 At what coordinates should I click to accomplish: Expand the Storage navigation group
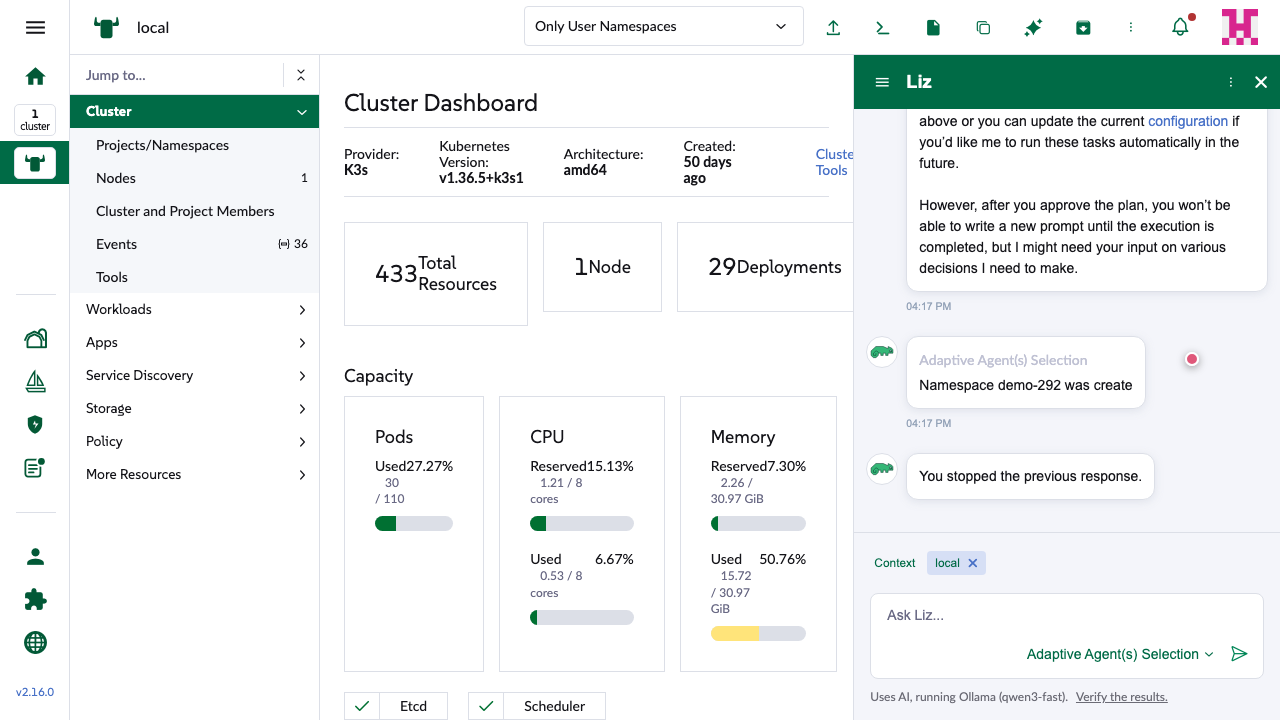tap(195, 409)
